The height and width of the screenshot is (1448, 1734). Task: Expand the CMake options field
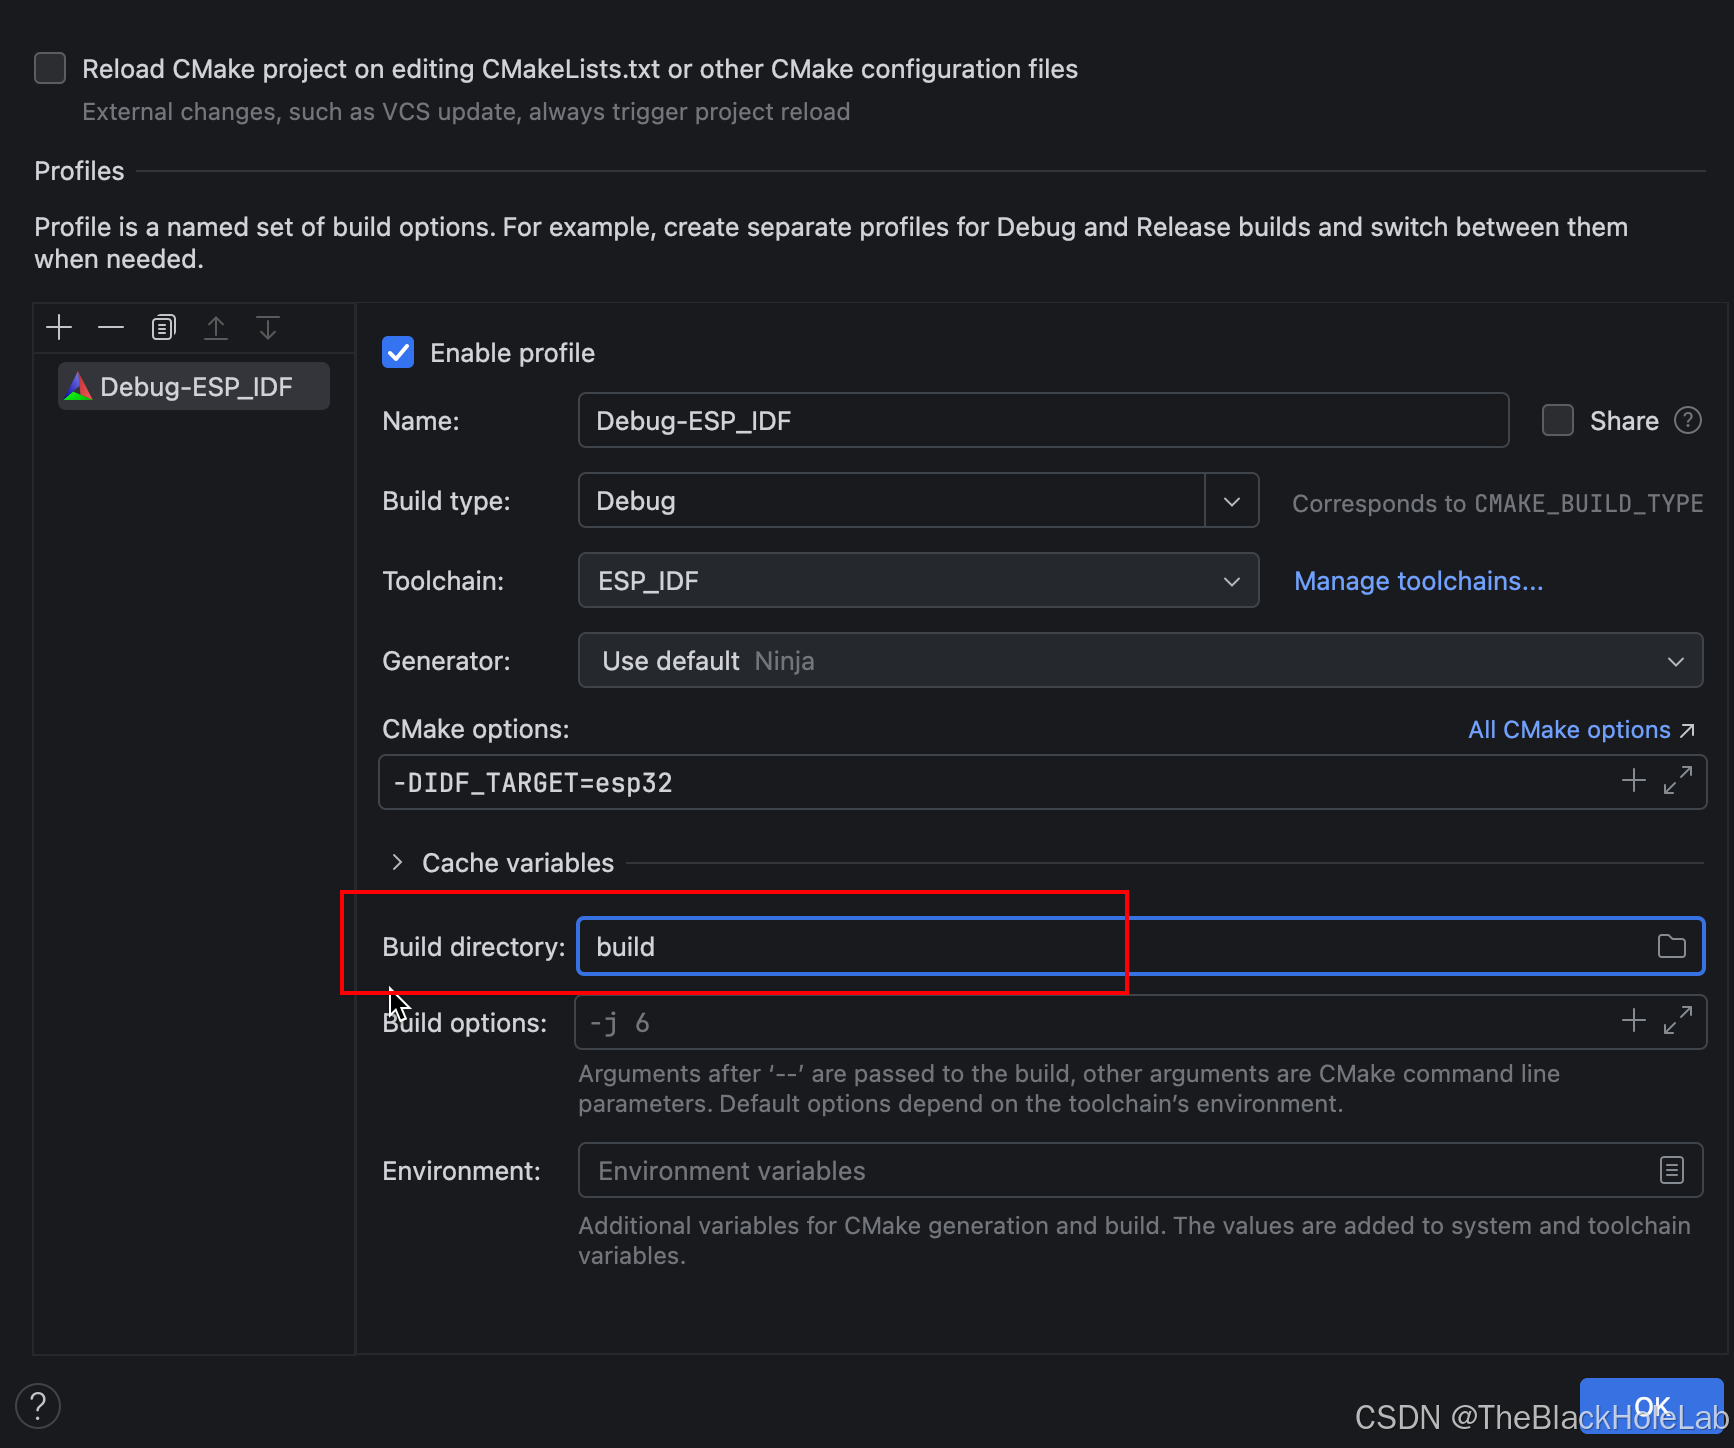click(x=1678, y=781)
